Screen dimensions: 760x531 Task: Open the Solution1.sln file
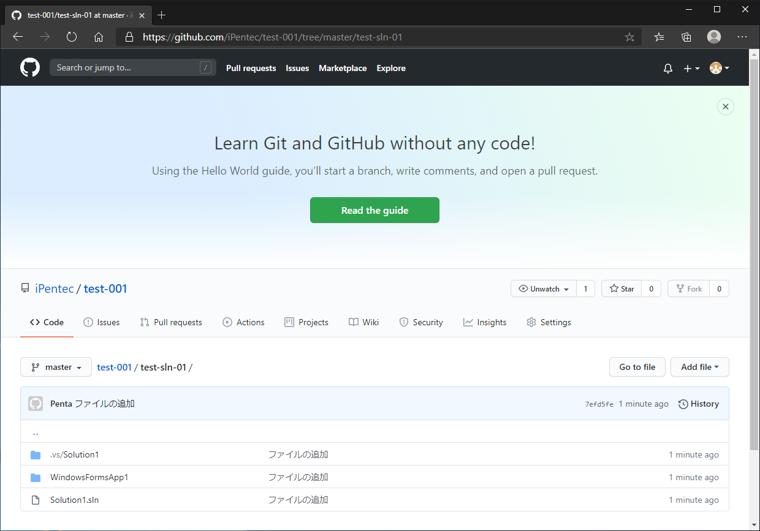pyautogui.click(x=74, y=500)
